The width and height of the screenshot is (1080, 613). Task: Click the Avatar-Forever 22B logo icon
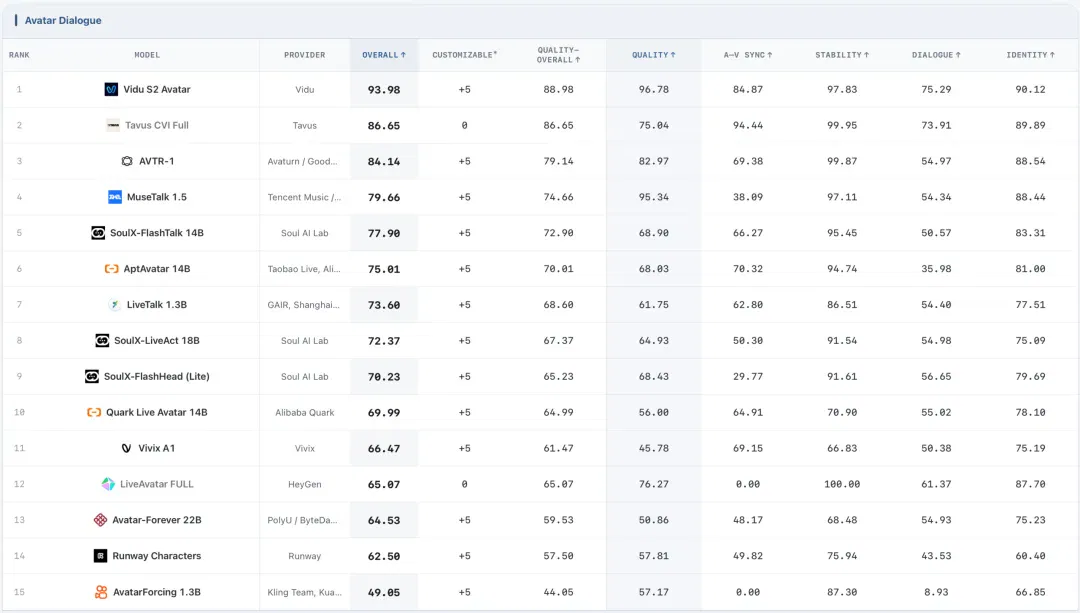[x=101, y=520]
